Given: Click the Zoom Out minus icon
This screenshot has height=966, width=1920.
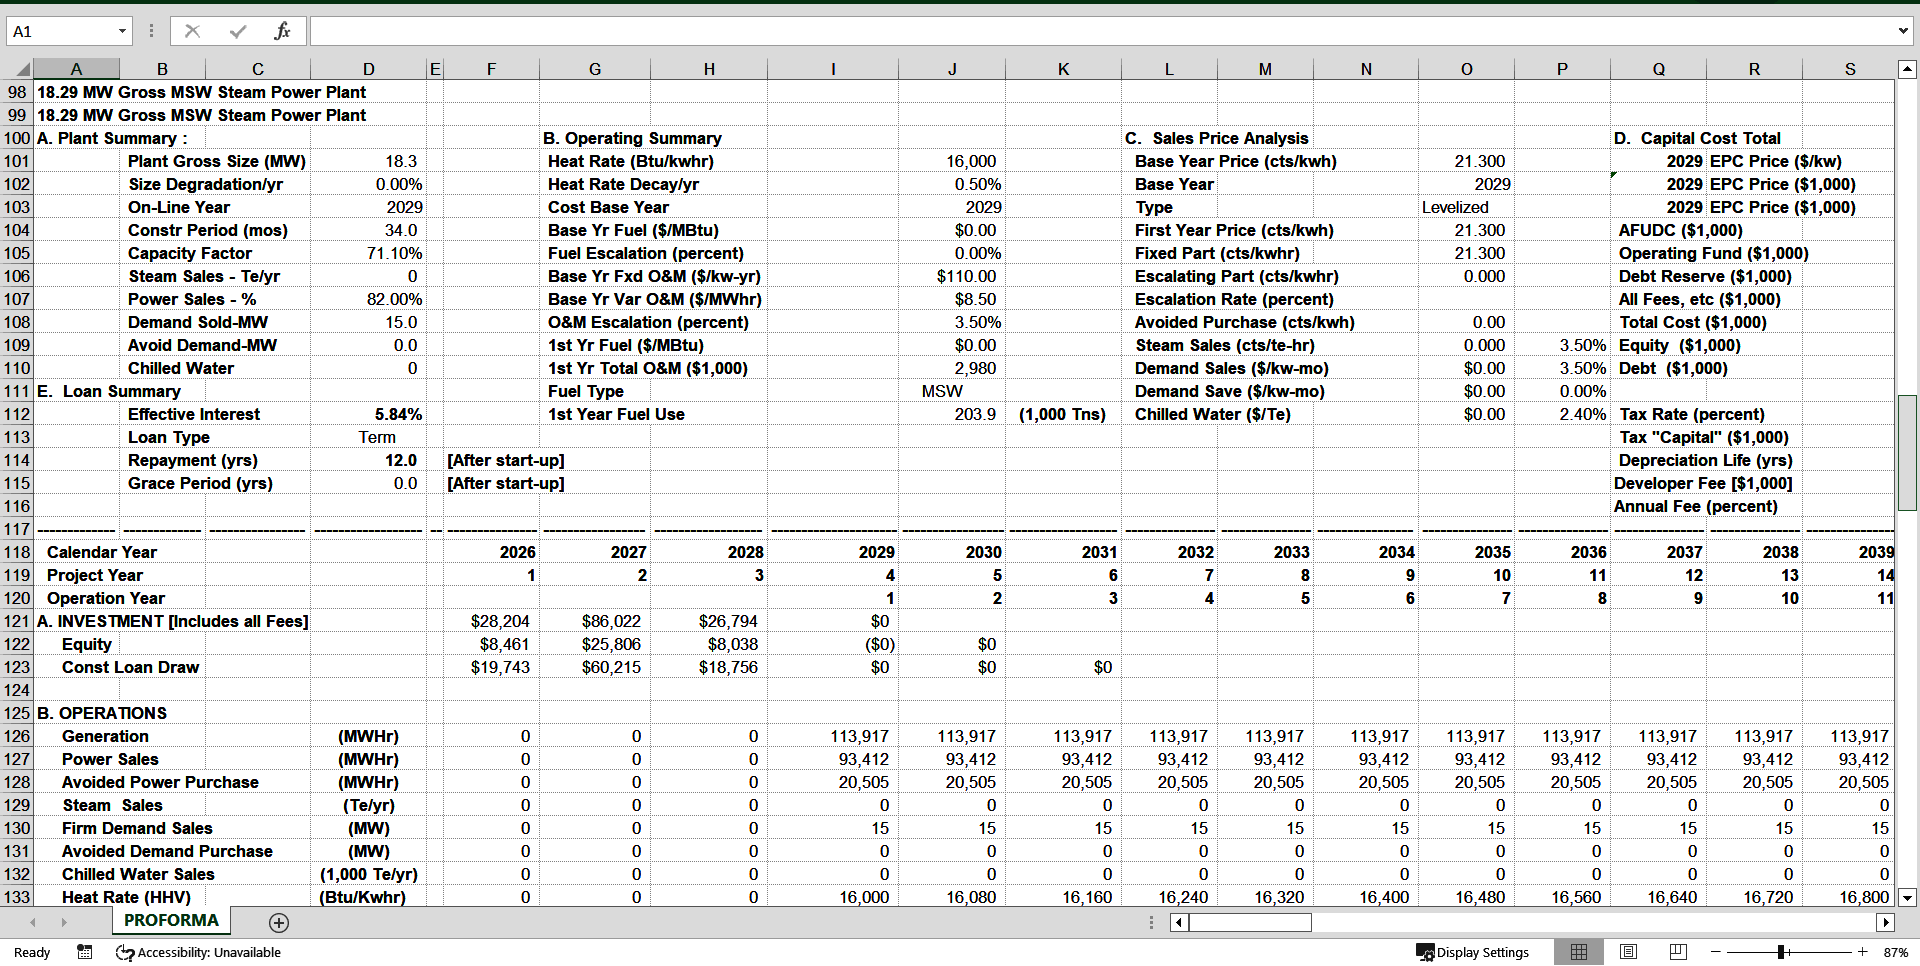Looking at the screenshot, I should click(x=1714, y=952).
